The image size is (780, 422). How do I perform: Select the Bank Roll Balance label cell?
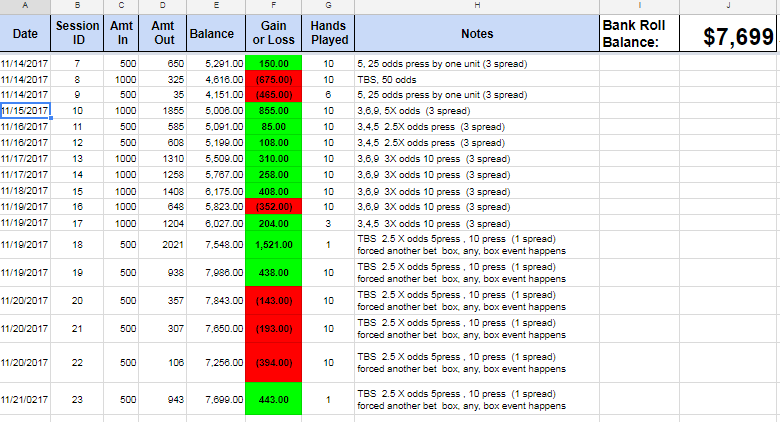coord(639,34)
